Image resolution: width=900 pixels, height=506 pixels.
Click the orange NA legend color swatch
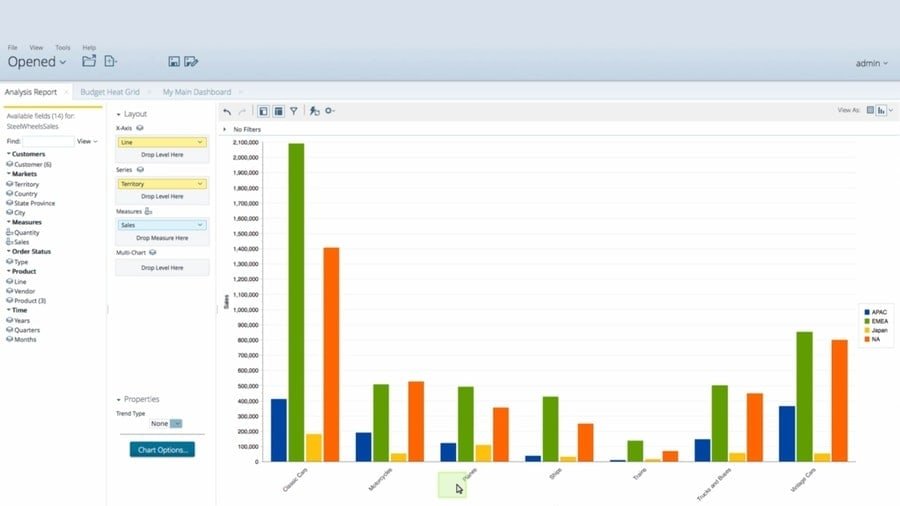coord(866,340)
